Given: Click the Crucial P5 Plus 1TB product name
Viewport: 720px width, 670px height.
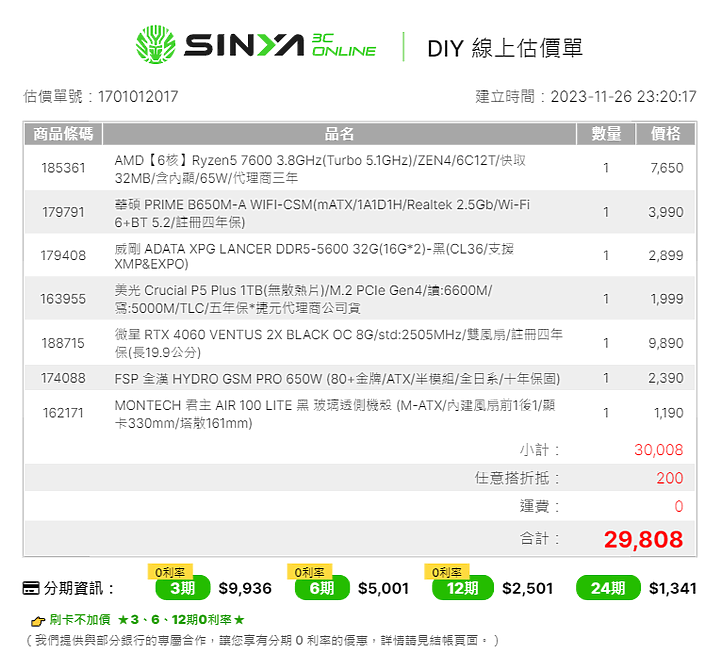Looking at the screenshot, I should tap(303, 299).
